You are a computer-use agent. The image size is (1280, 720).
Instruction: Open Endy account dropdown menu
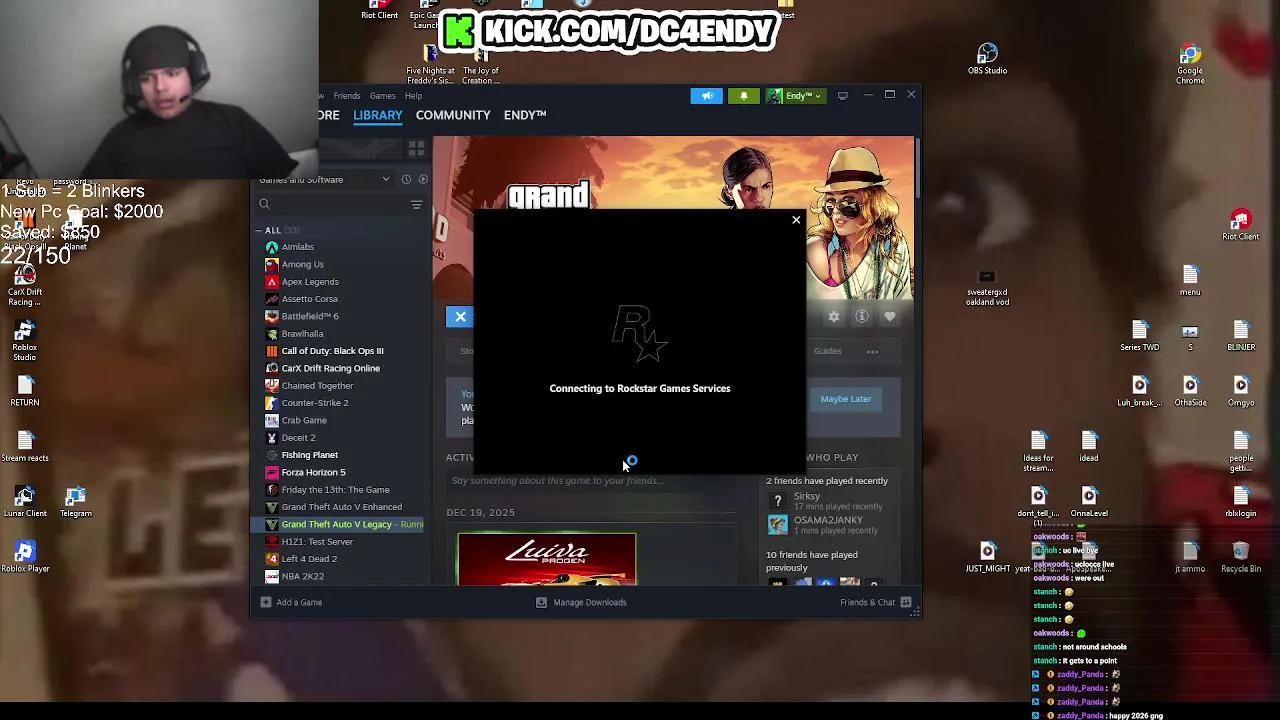(795, 96)
